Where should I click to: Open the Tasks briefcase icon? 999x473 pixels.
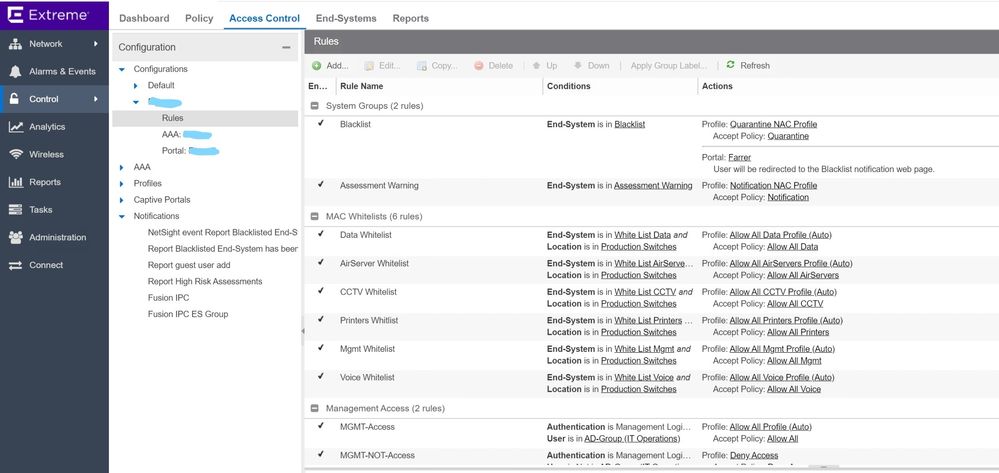click(15, 210)
